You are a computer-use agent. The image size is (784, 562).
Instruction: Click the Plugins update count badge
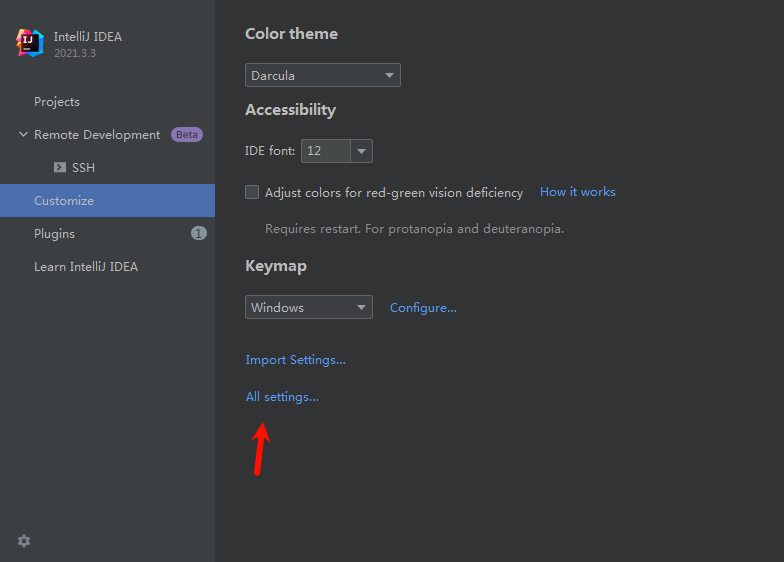199,233
